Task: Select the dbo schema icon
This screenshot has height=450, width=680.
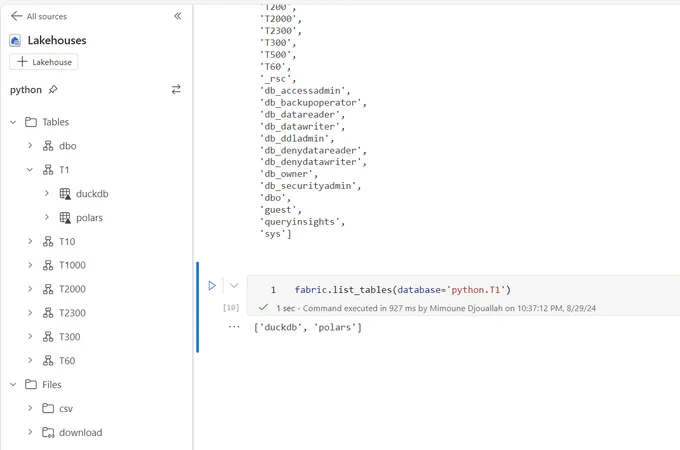Action: click(48, 146)
